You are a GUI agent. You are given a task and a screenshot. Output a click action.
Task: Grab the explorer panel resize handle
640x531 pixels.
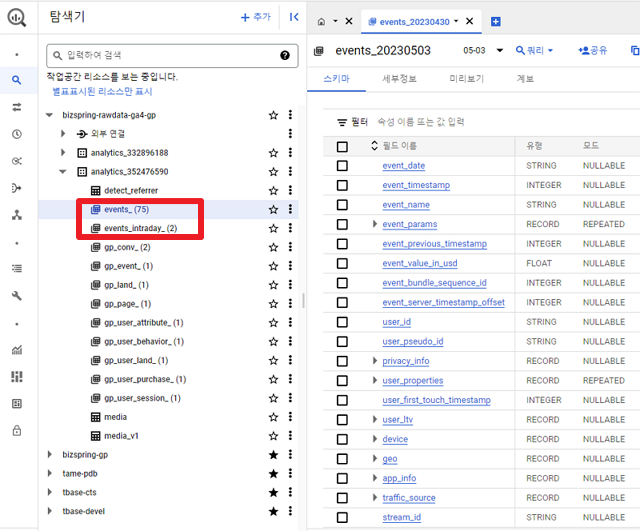click(303, 300)
